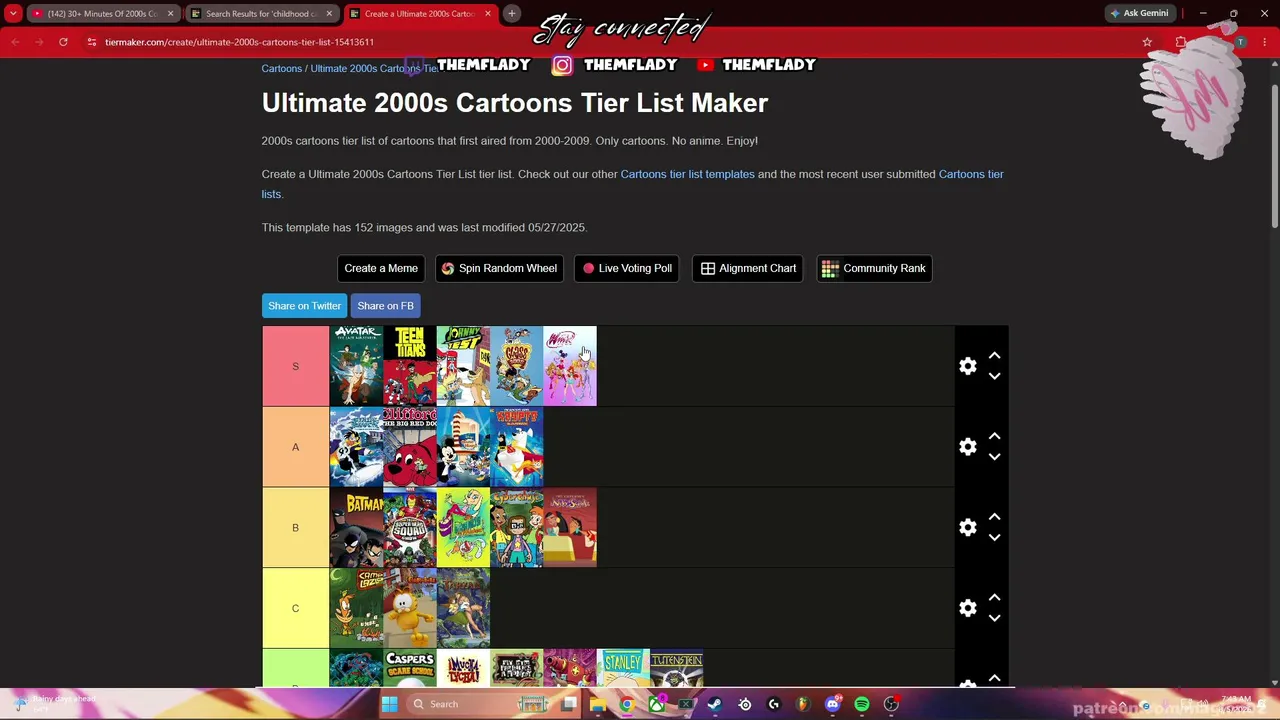The height and width of the screenshot is (720, 1280).
Task: Move tier B row down
Action: (x=994, y=537)
